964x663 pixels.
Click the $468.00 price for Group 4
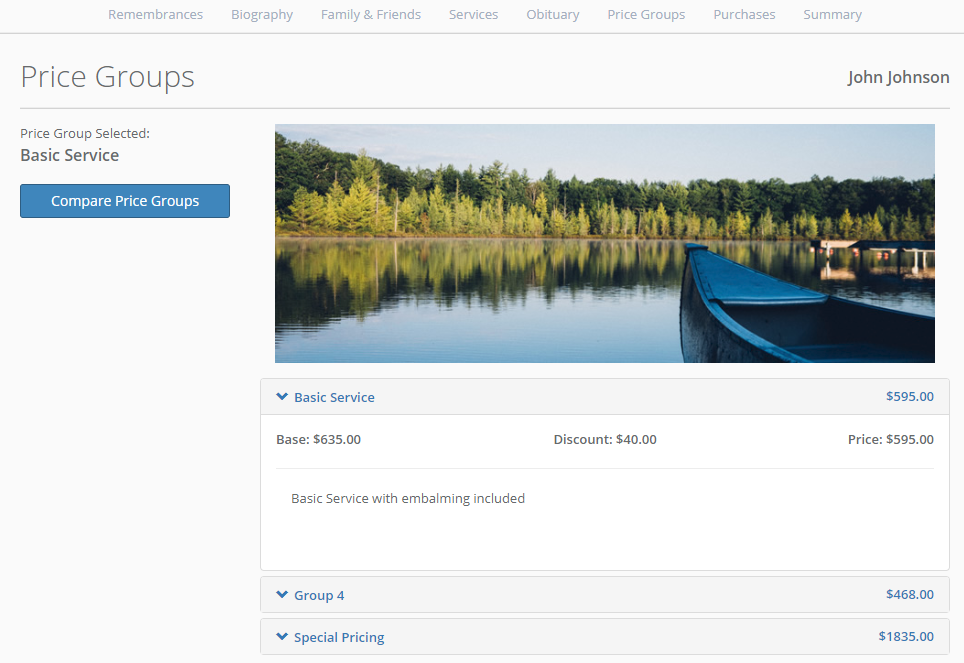(909, 595)
